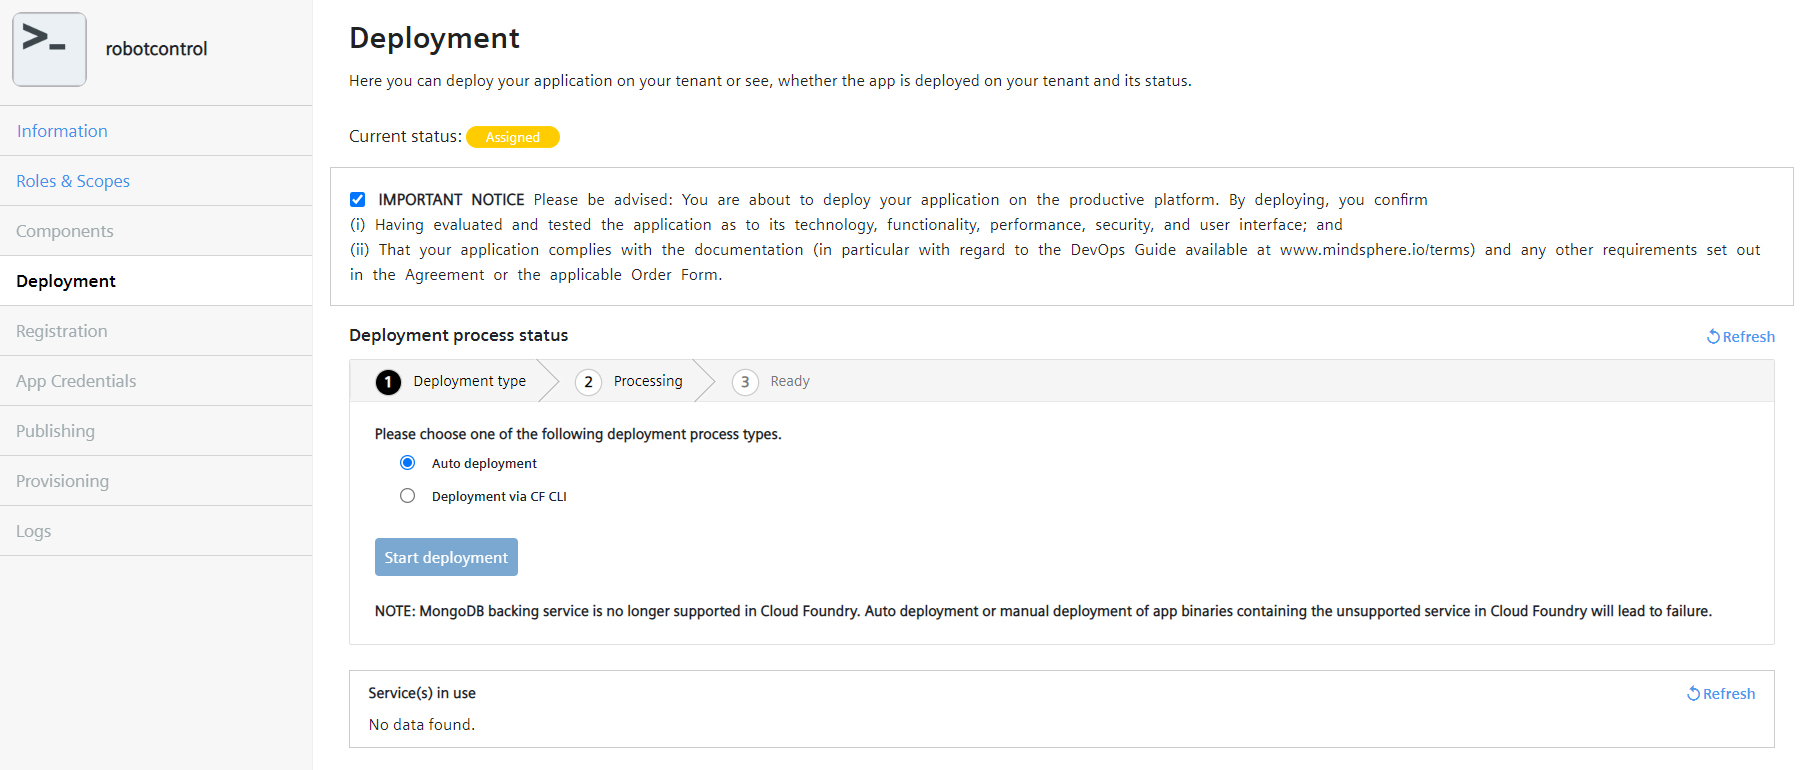Click step 3 Ready
The width and height of the screenshot is (1807, 770).
[771, 381]
